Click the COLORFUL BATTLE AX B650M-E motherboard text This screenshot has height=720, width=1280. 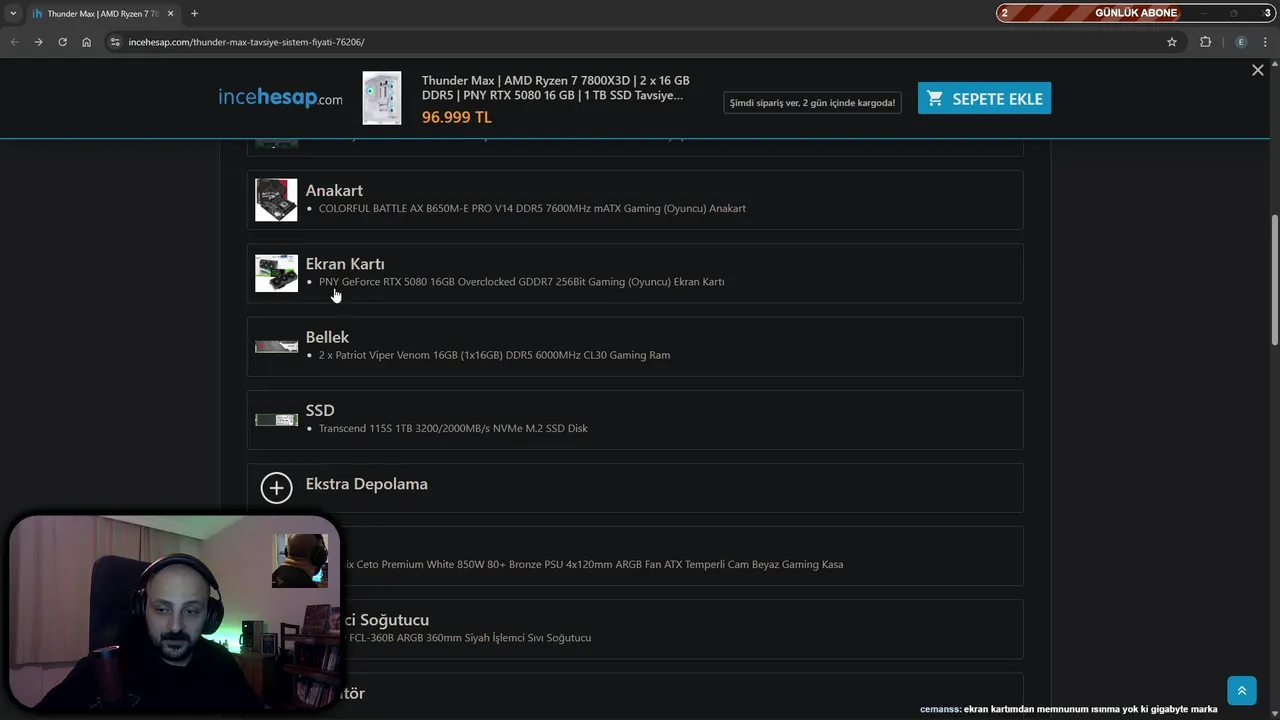click(x=532, y=209)
